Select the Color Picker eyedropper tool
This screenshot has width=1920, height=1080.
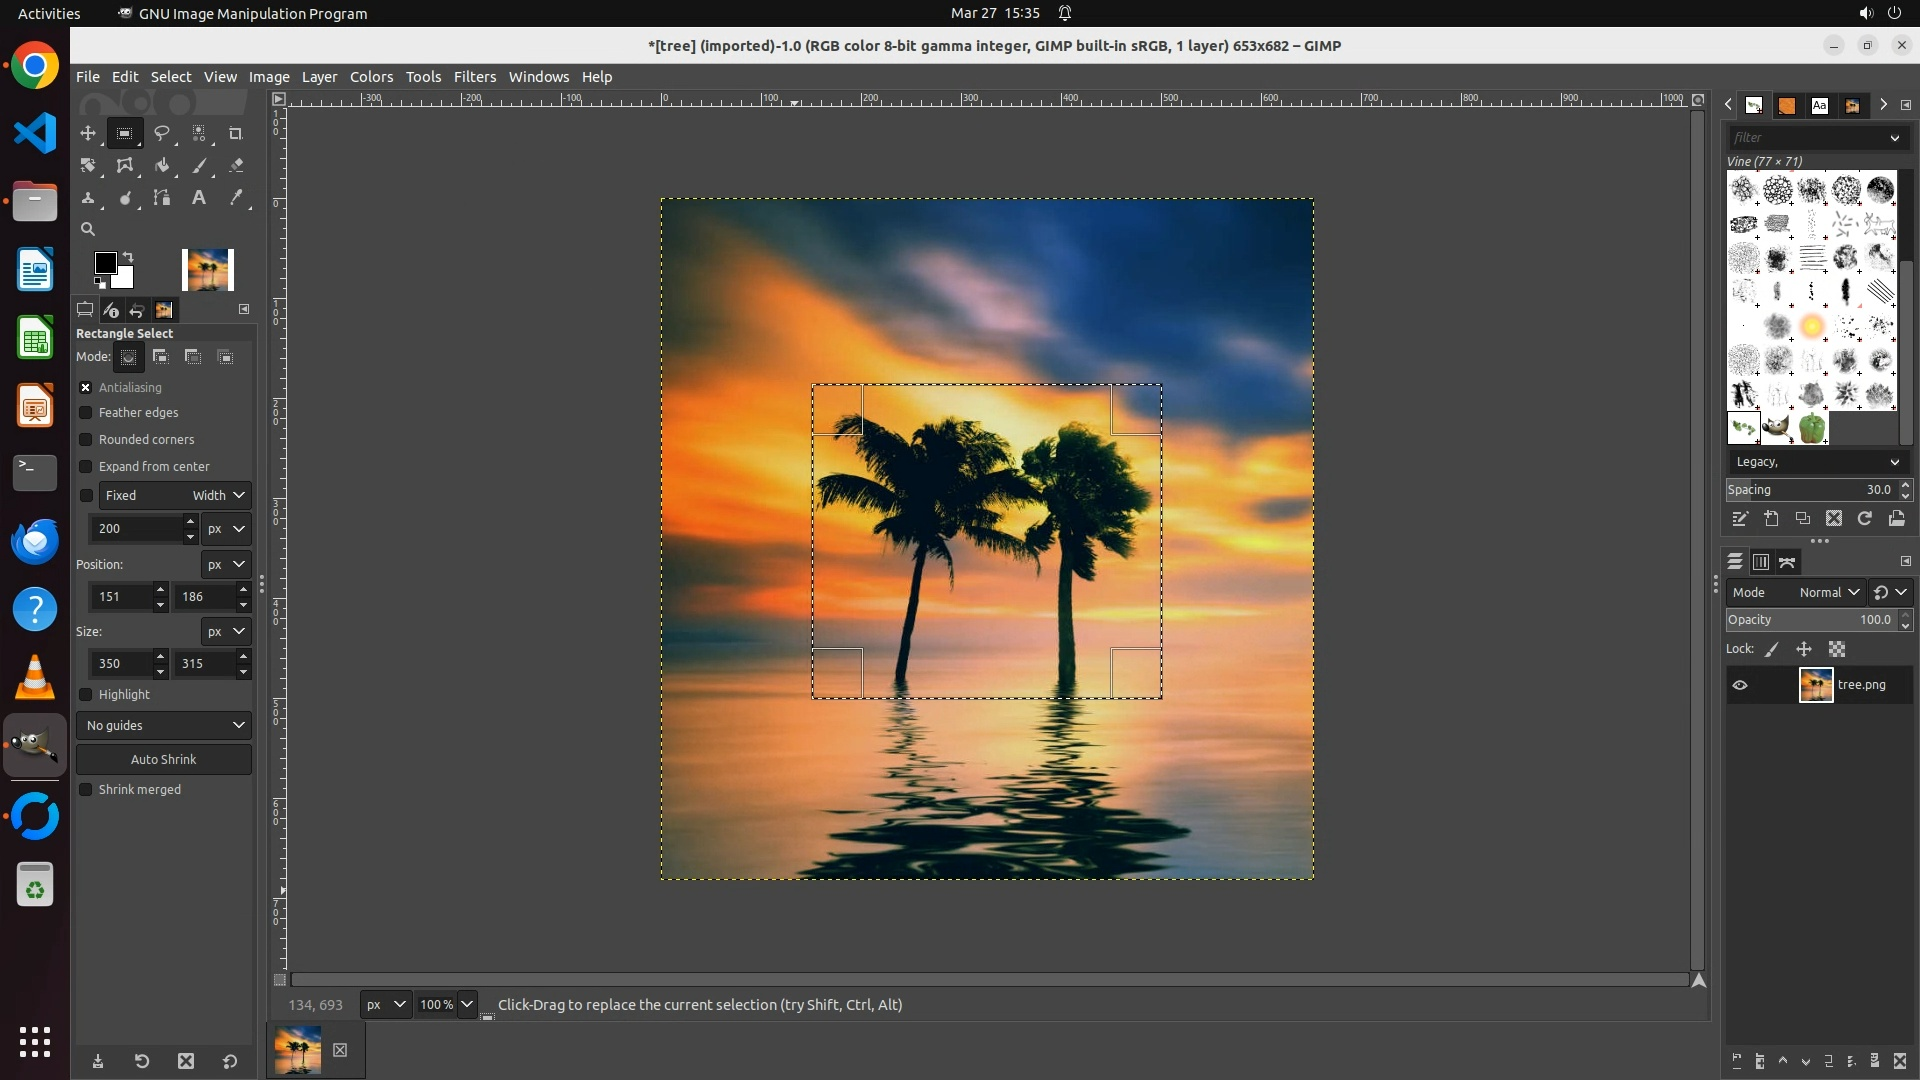click(x=236, y=198)
